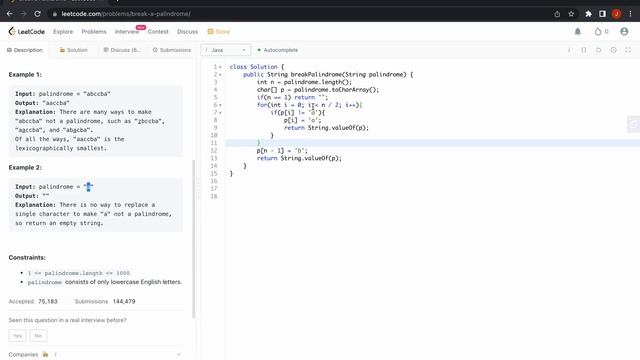Open the Interview menu item
Screen dimensions: 640x360
[x=127, y=31]
